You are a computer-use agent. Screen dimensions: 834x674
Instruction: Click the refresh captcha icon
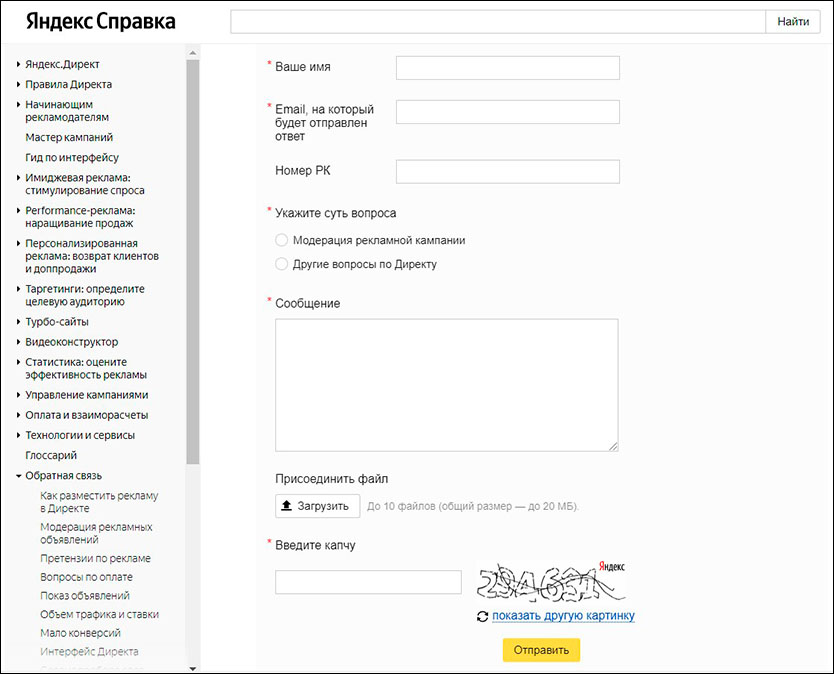[x=482, y=616]
